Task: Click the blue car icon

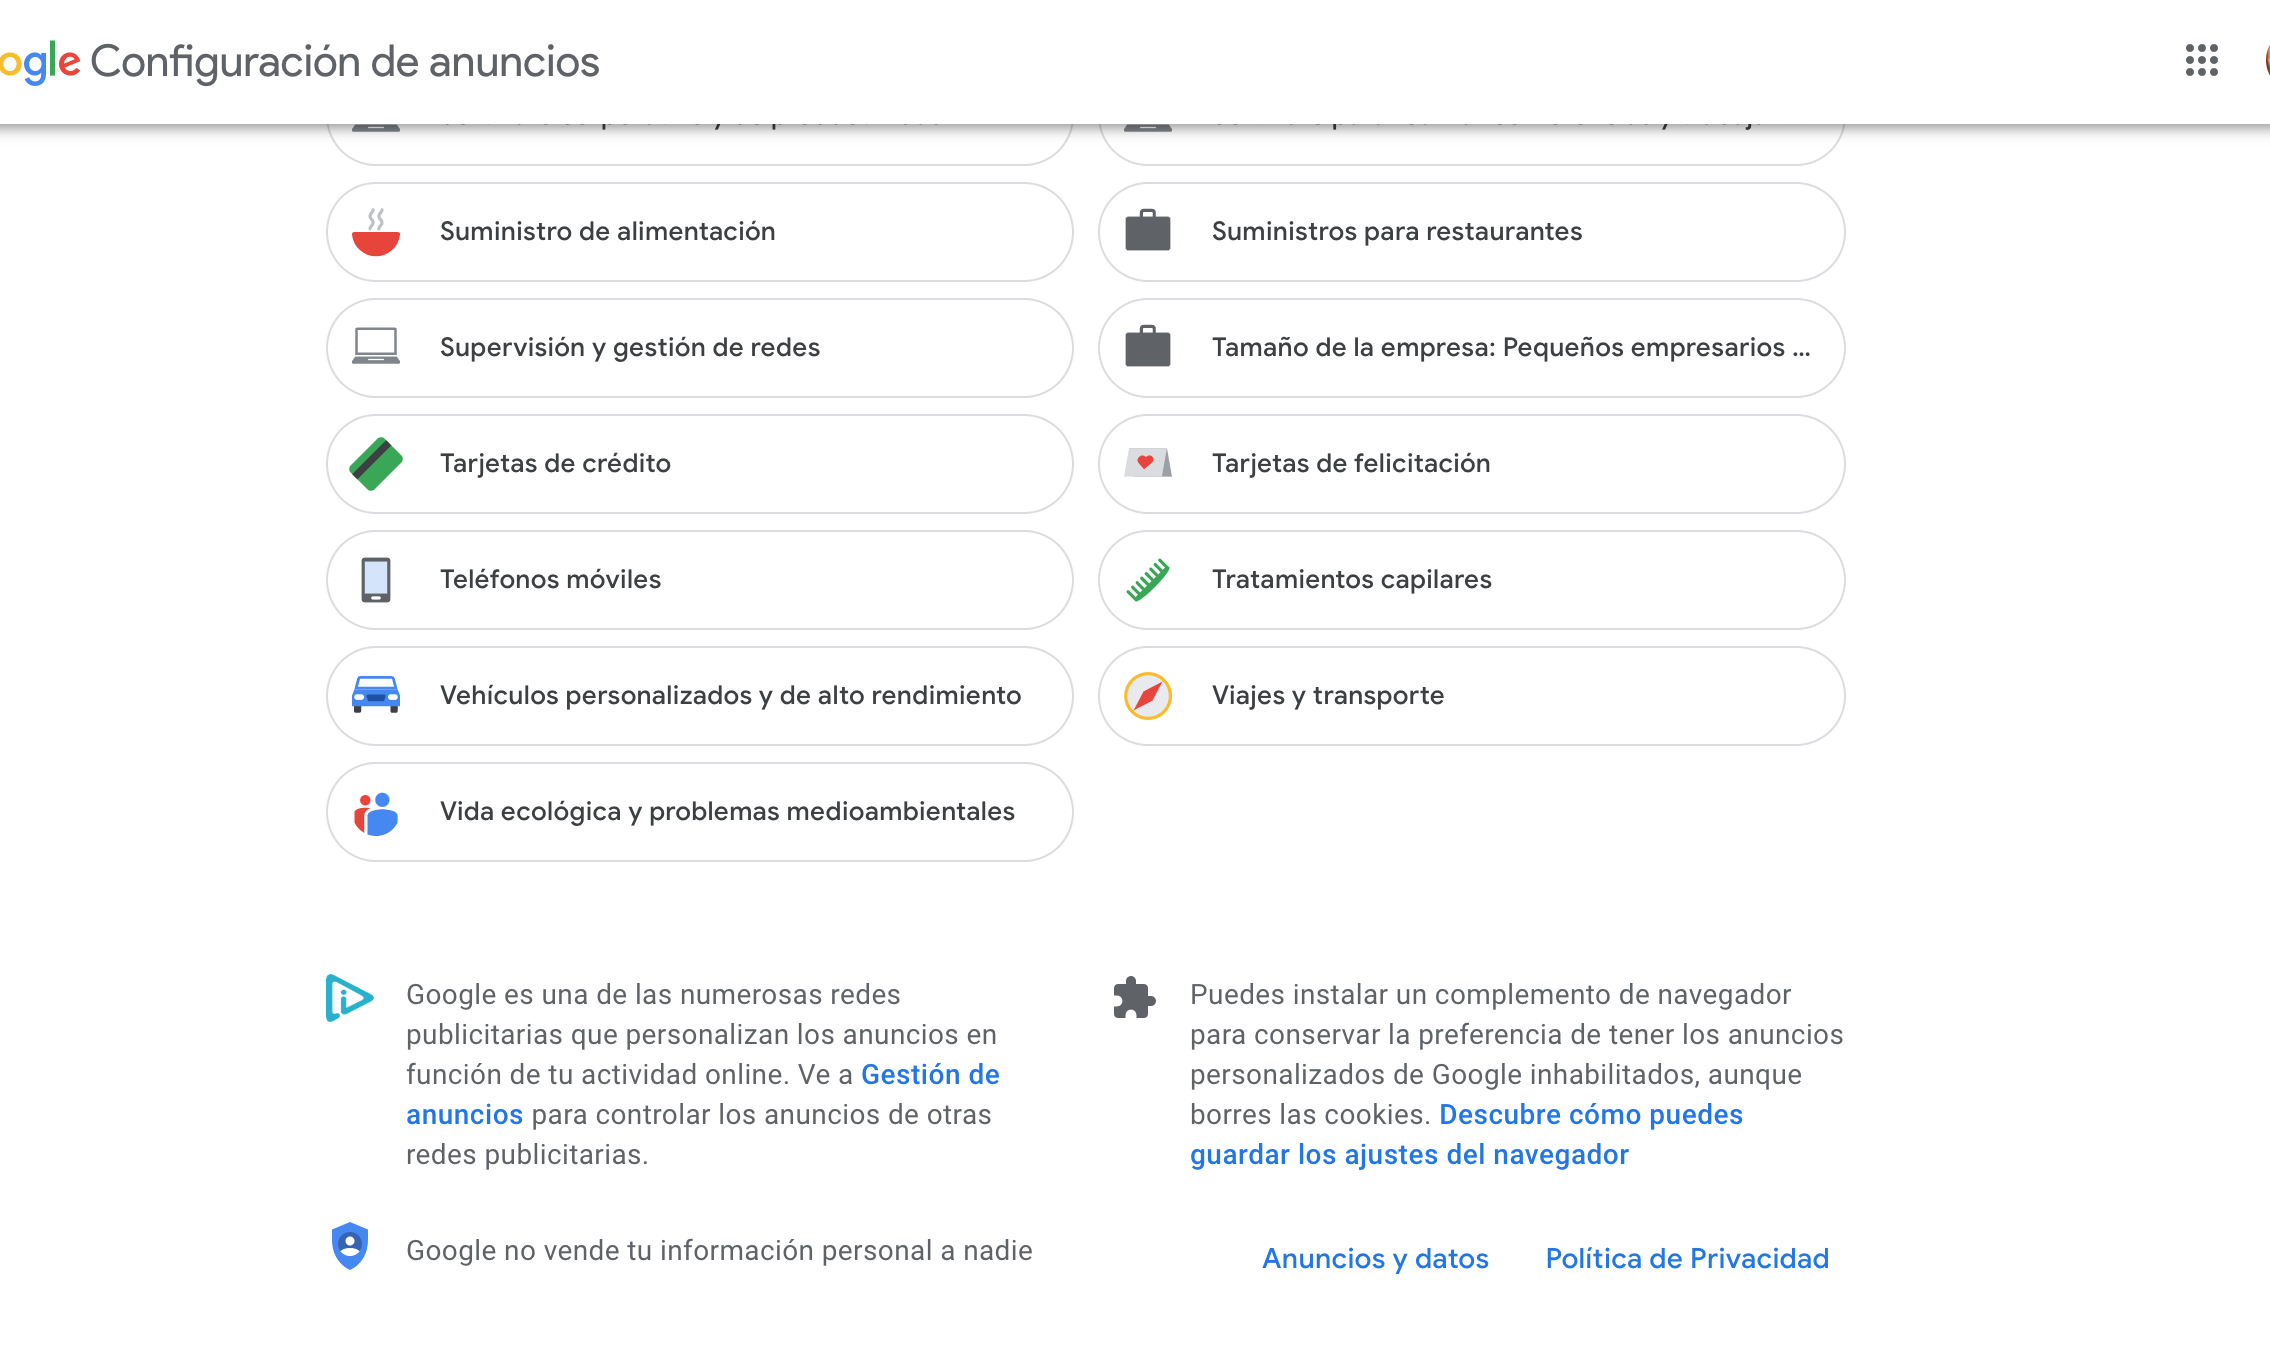Action: 376,695
